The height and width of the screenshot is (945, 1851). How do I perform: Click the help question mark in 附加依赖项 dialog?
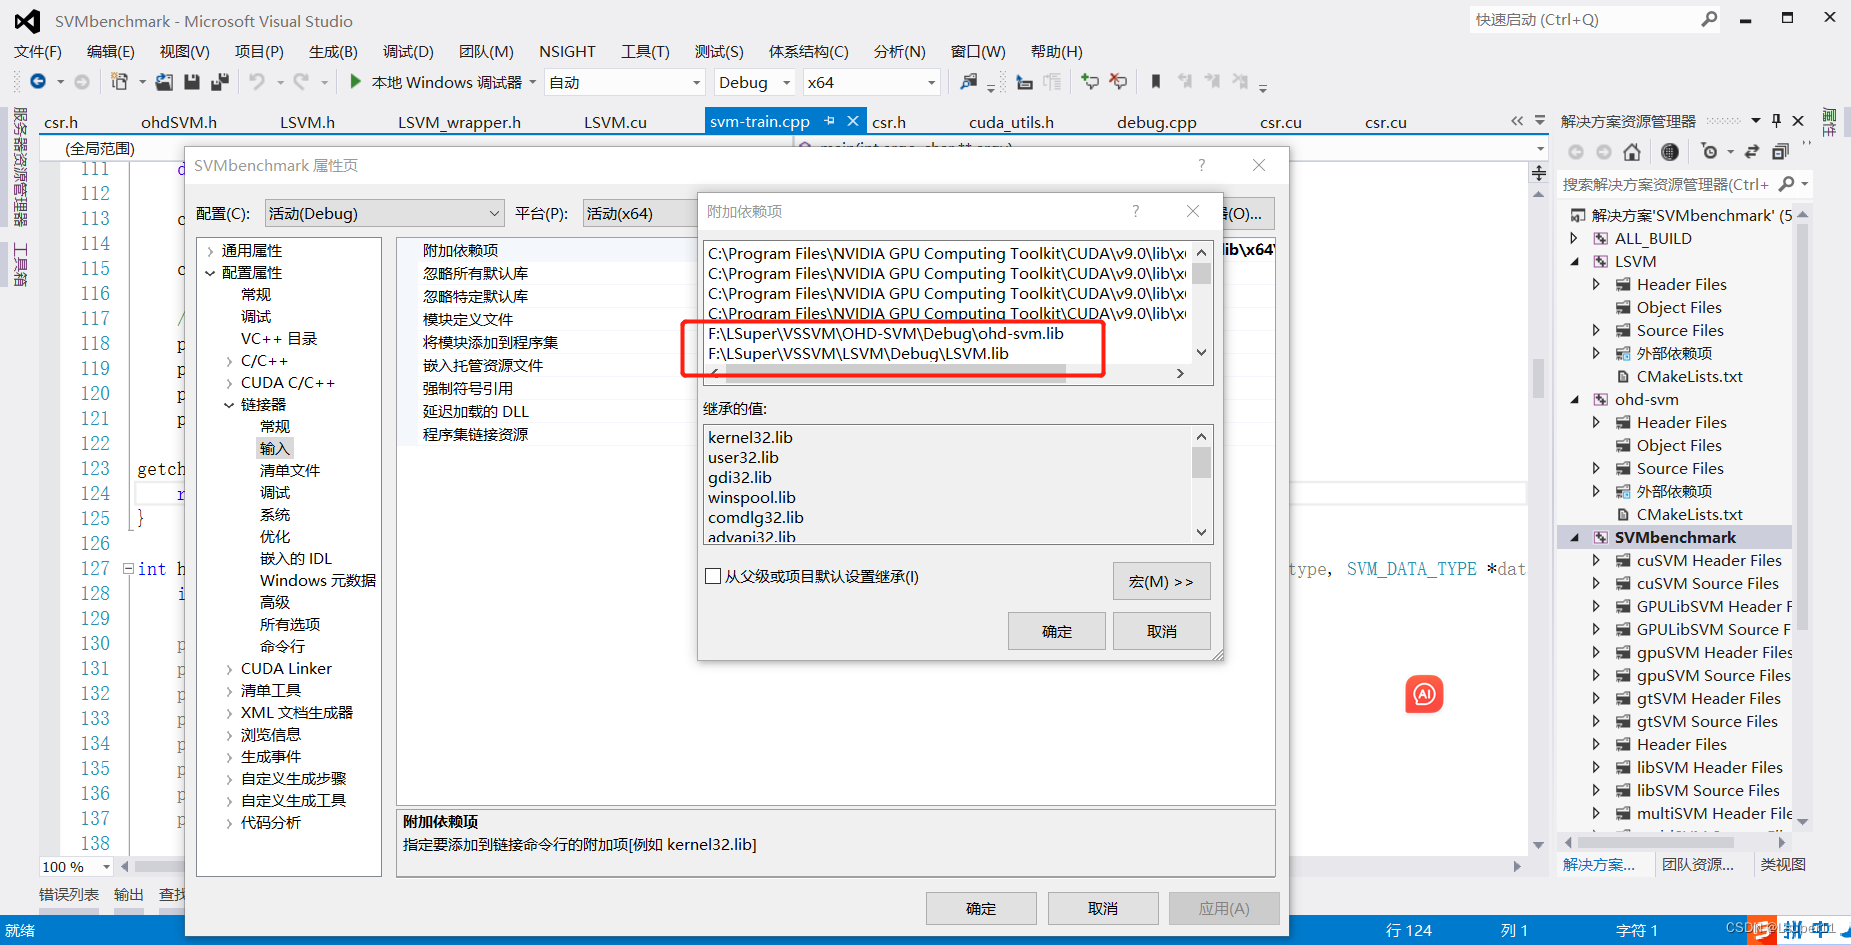point(1135,211)
